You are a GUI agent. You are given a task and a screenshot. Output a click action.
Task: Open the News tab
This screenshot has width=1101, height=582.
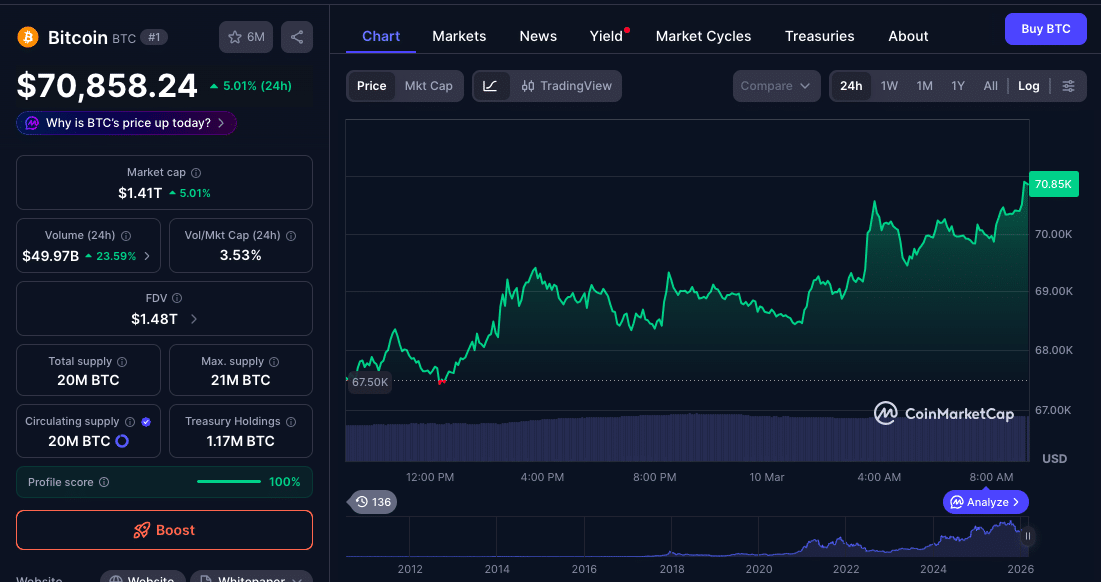[538, 36]
